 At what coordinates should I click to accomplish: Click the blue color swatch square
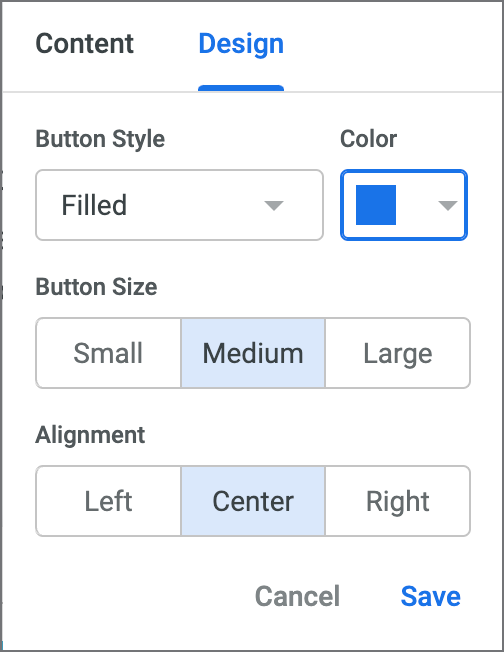coord(376,205)
